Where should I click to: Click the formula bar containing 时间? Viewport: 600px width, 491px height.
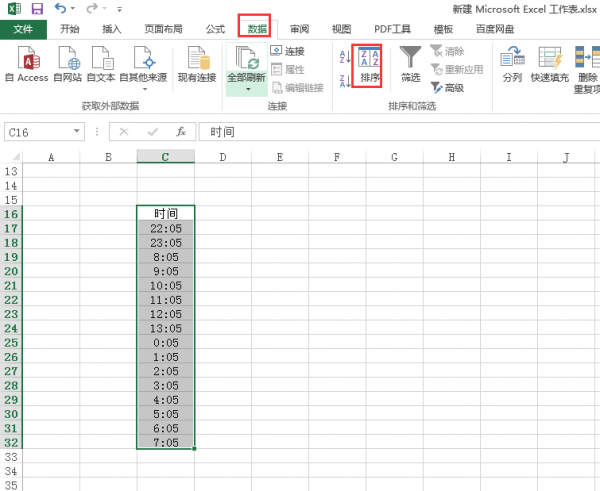coord(399,132)
